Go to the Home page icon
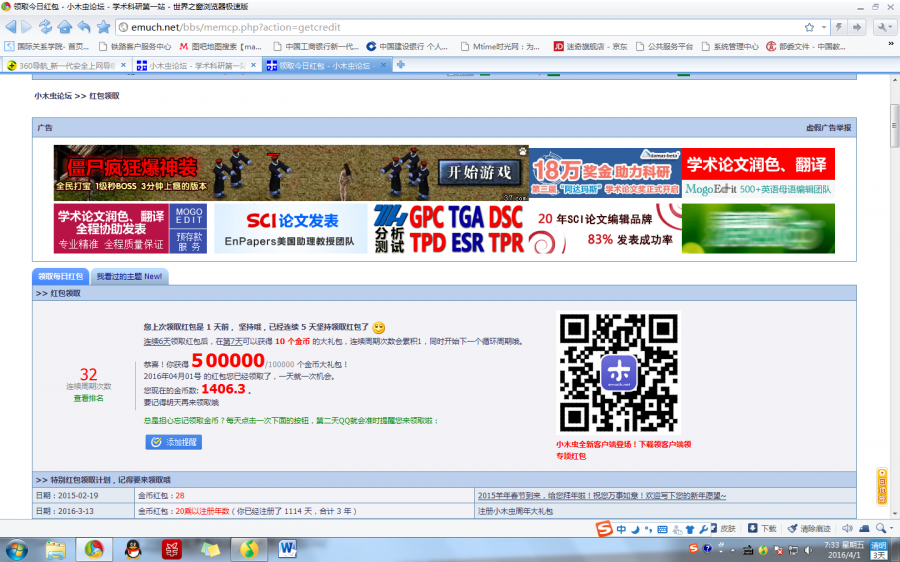Screen dimensions: 900x562 [x=65, y=27]
